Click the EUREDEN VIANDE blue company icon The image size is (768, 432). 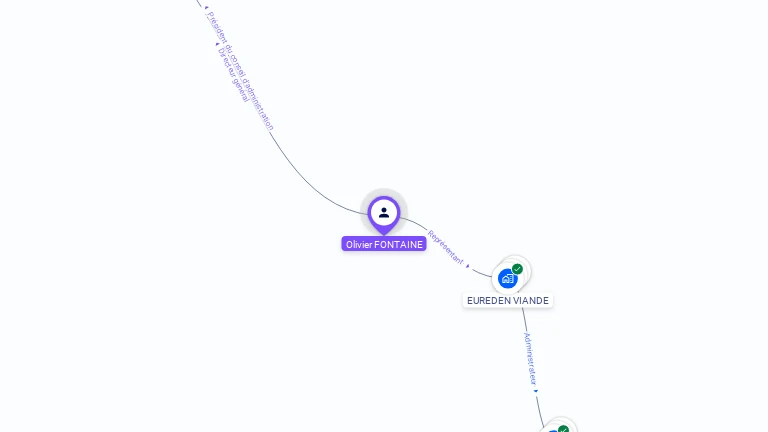(507, 279)
